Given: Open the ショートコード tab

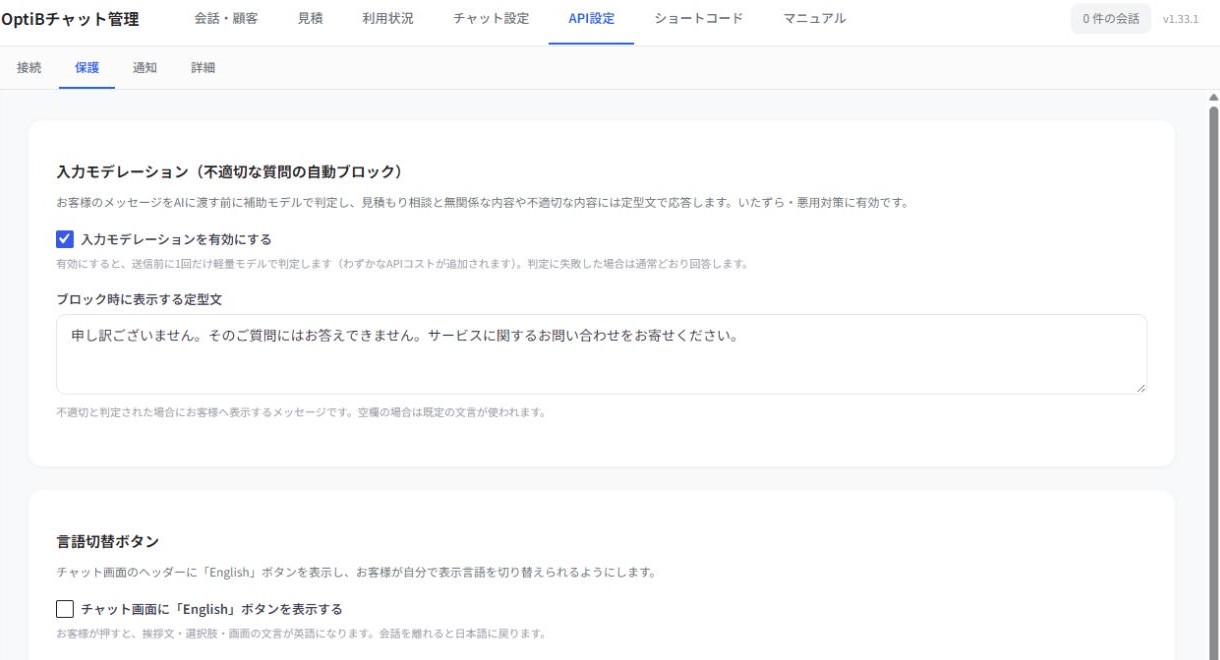Looking at the screenshot, I should (x=698, y=19).
